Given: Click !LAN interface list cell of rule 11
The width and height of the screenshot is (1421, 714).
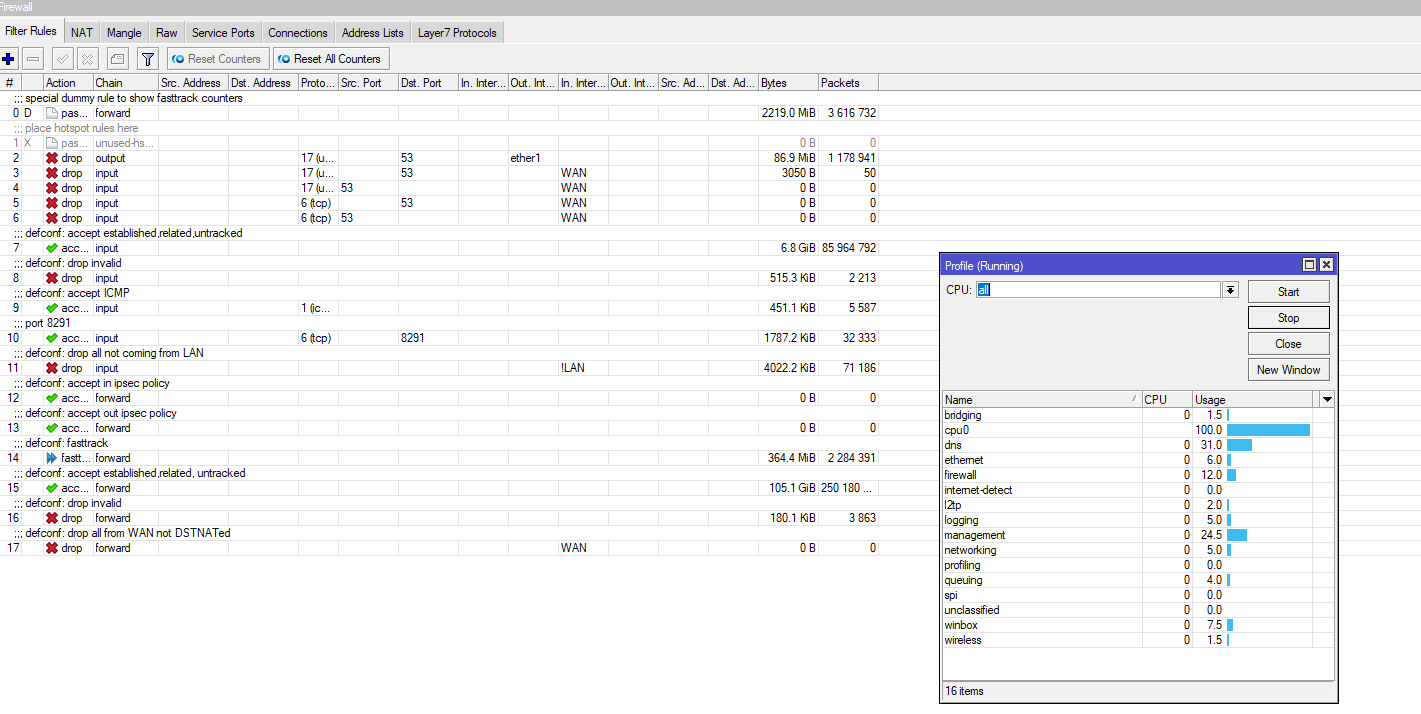Looking at the screenshot, I should coord(583,368).
